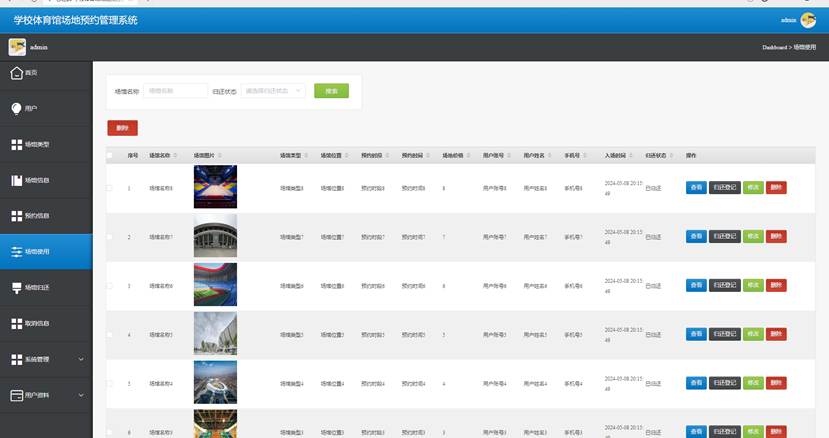Click the green 搜索 search button

[x=331, y=91]
